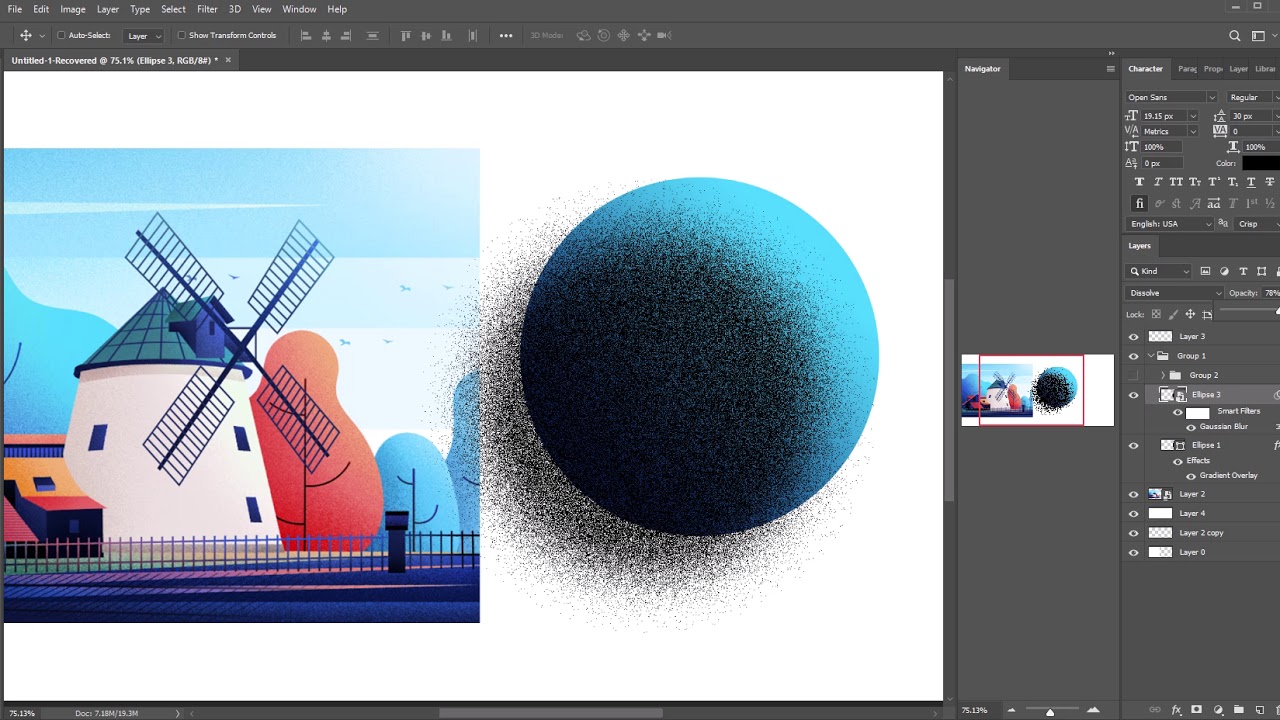Click the align top edges icon
This screenshot has width=1280, height=720.
406,35
